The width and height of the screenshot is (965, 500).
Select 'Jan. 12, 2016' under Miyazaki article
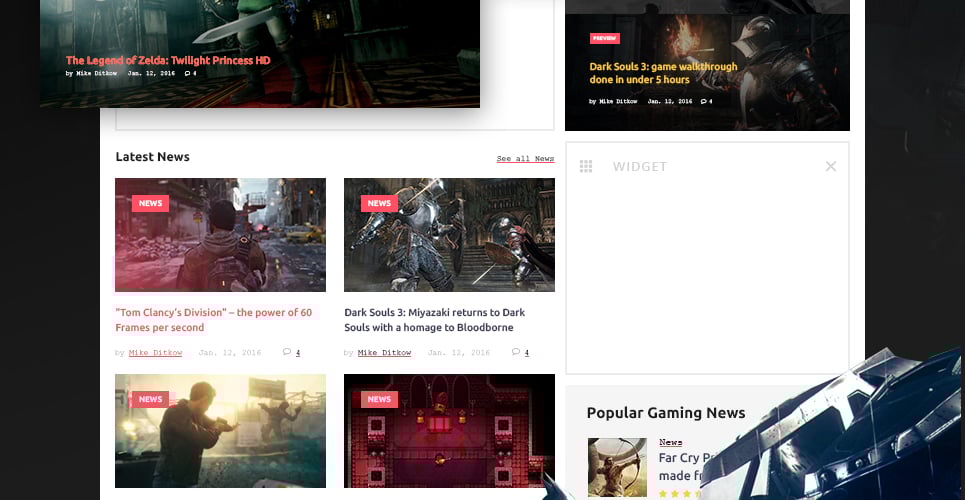pos(458,353)
